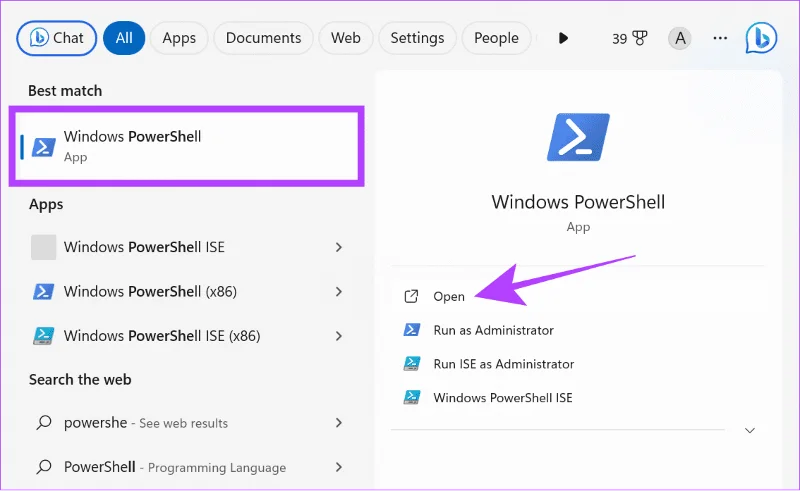The height and width of the screenshot is (491, 800).
Task: Click the Open external-link icon
Action: [411, 297]
